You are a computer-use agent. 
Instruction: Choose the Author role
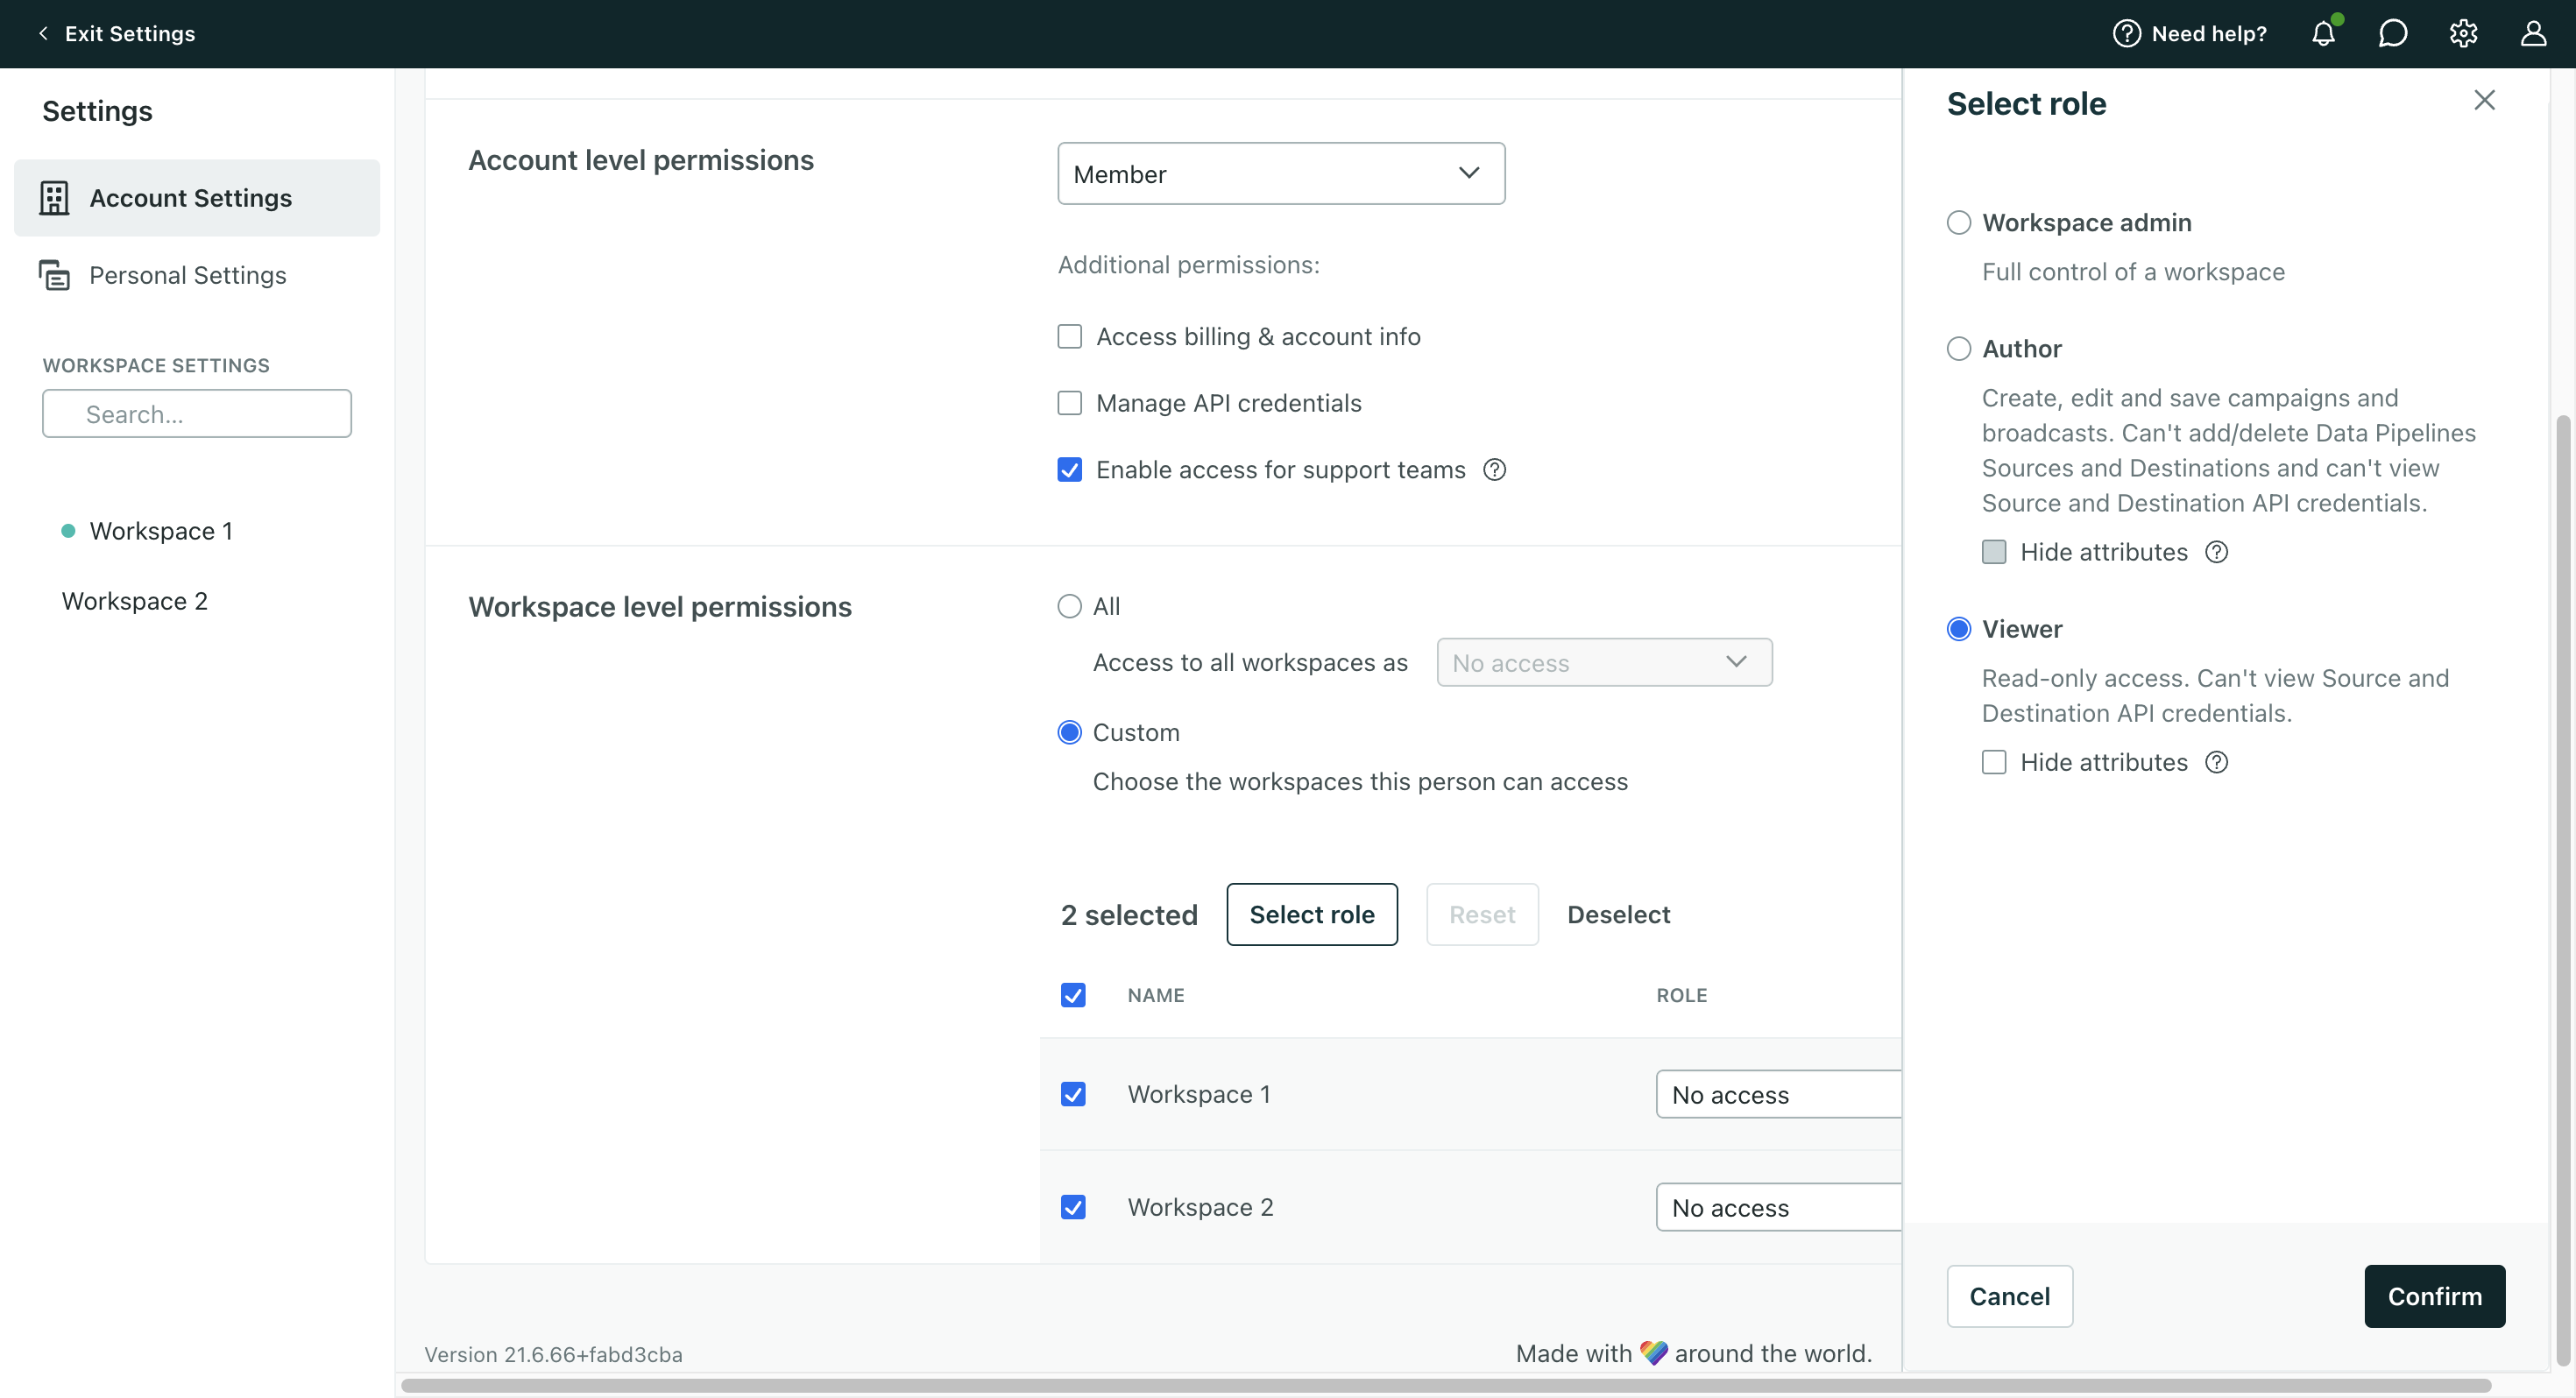(x=1958, y=348)
